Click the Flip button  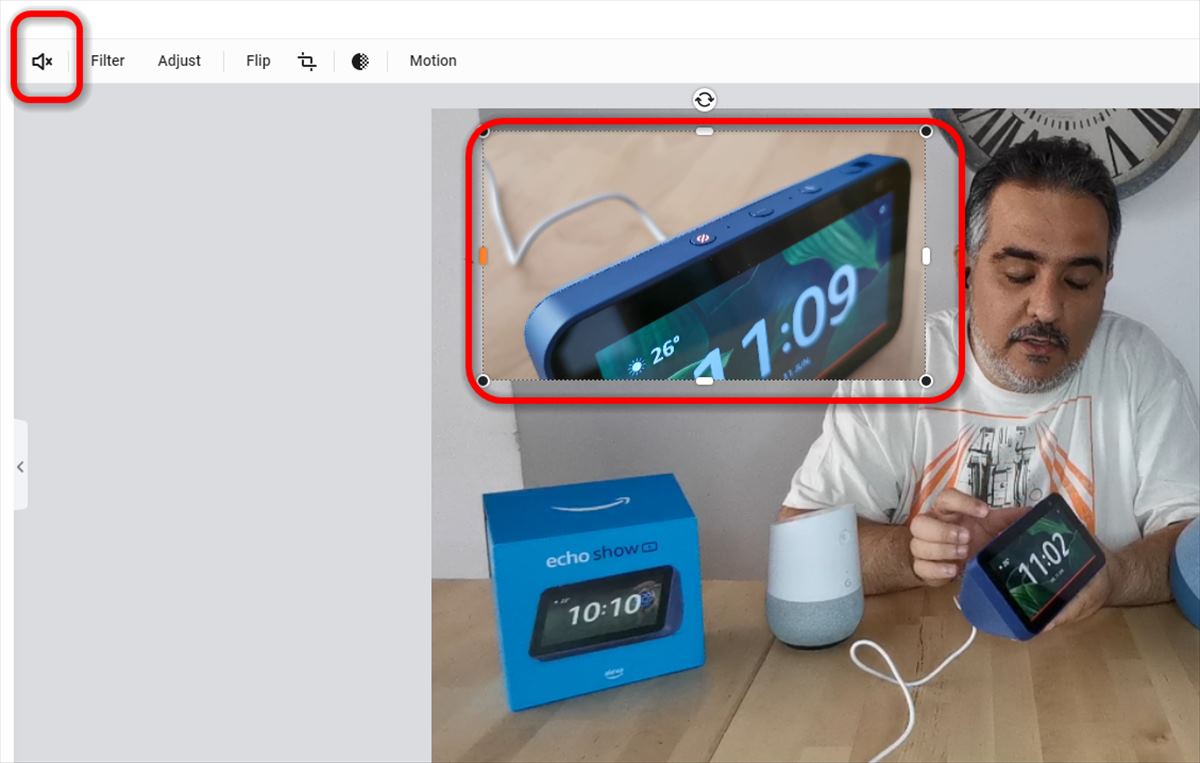click(x=258, y=61)
